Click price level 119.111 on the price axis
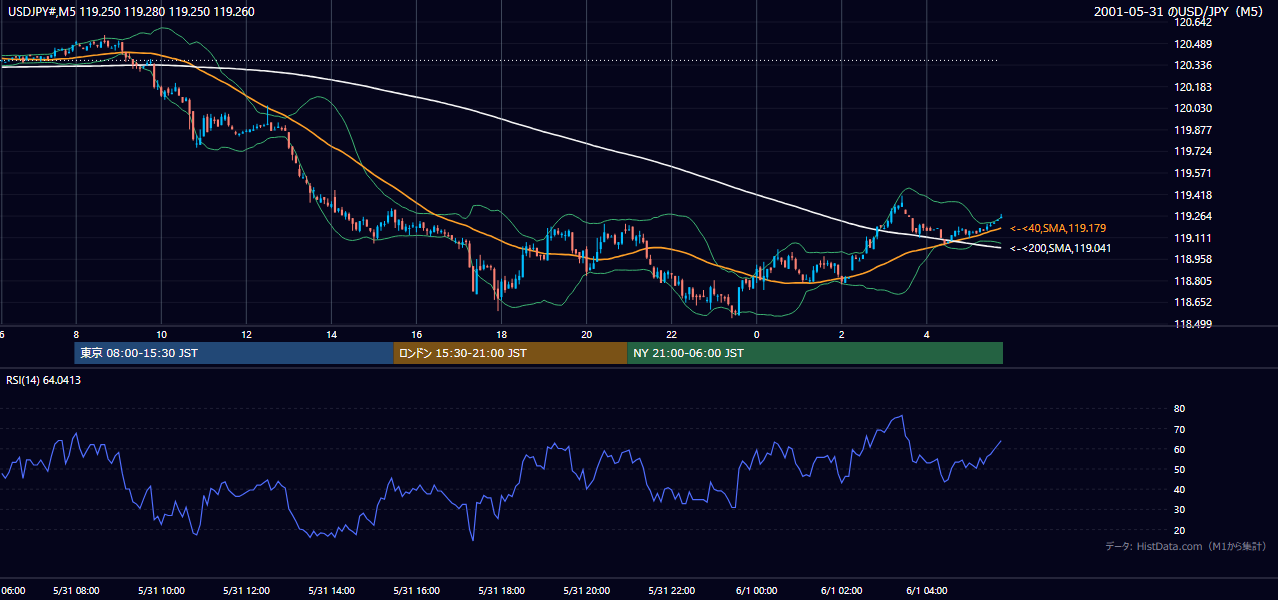This screenshot has width=1278, height=600. point(1194,238)
